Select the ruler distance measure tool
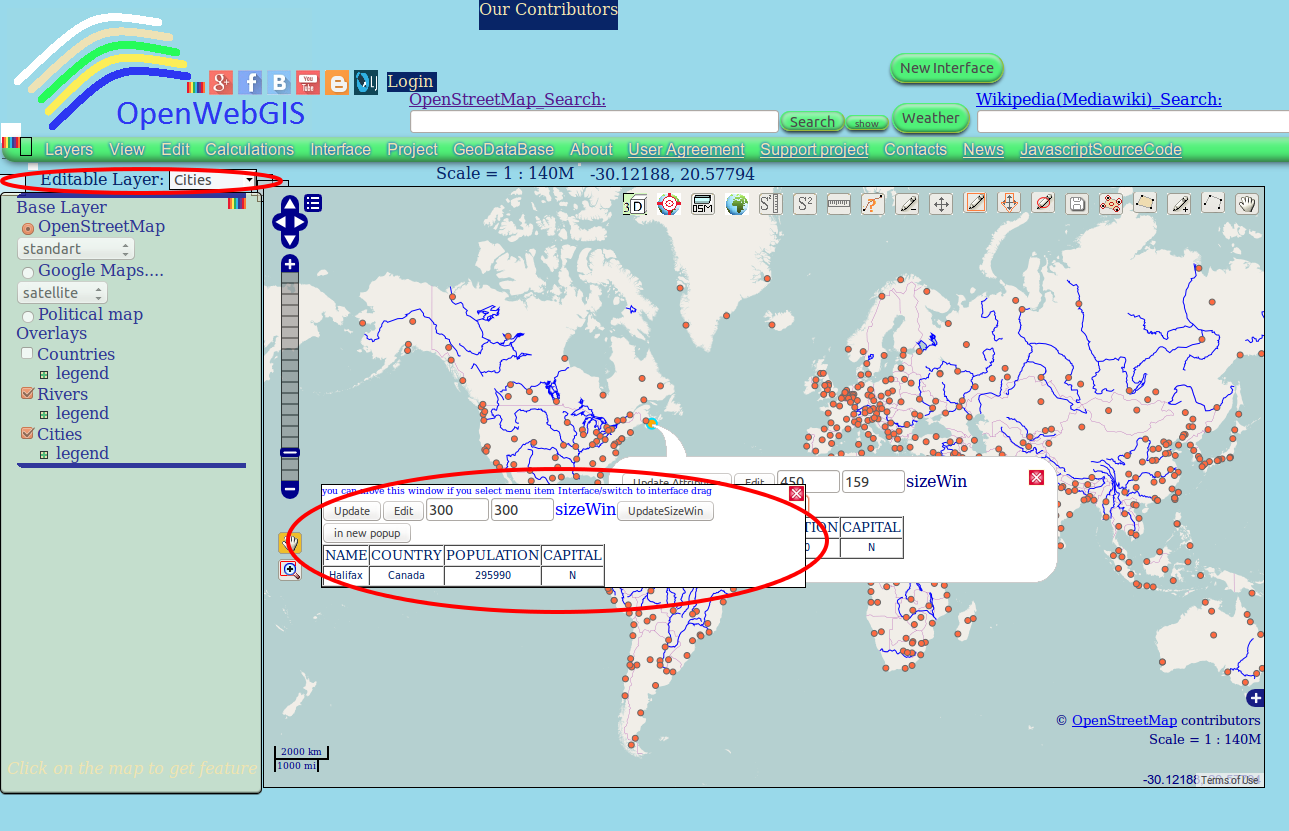The image size is (1289, 831). [839, 204]
